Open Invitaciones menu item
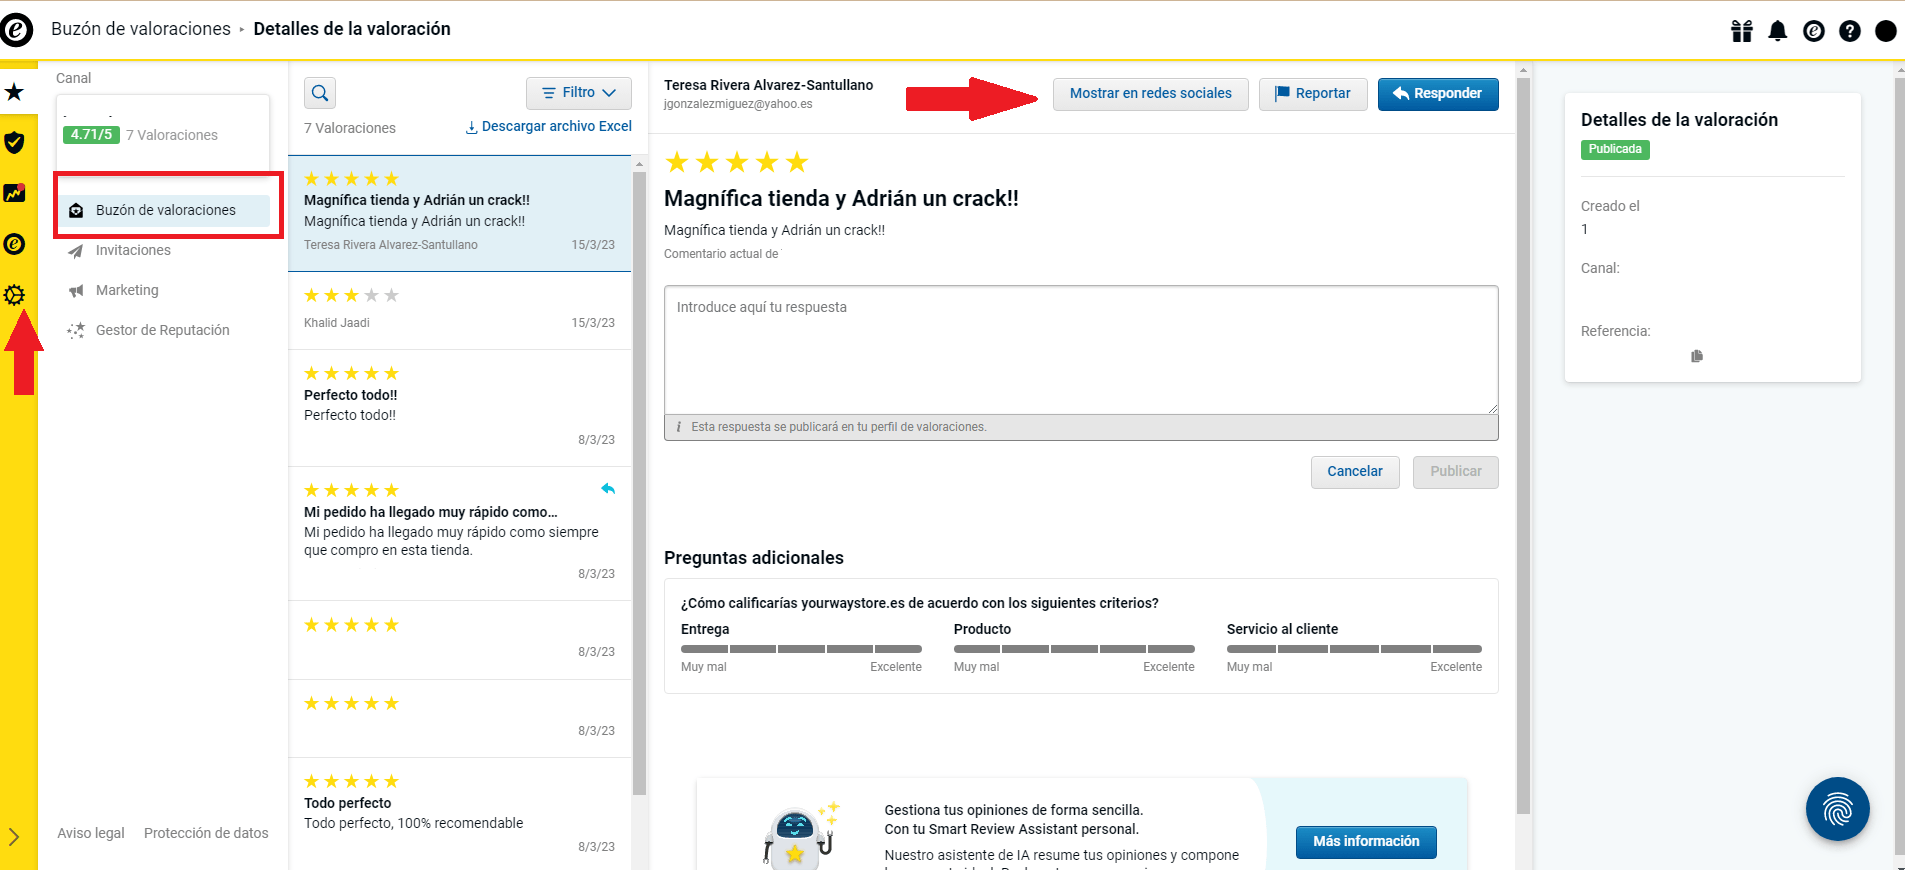Viewport: 1905px width, 870px height. (x=133, y=250)
